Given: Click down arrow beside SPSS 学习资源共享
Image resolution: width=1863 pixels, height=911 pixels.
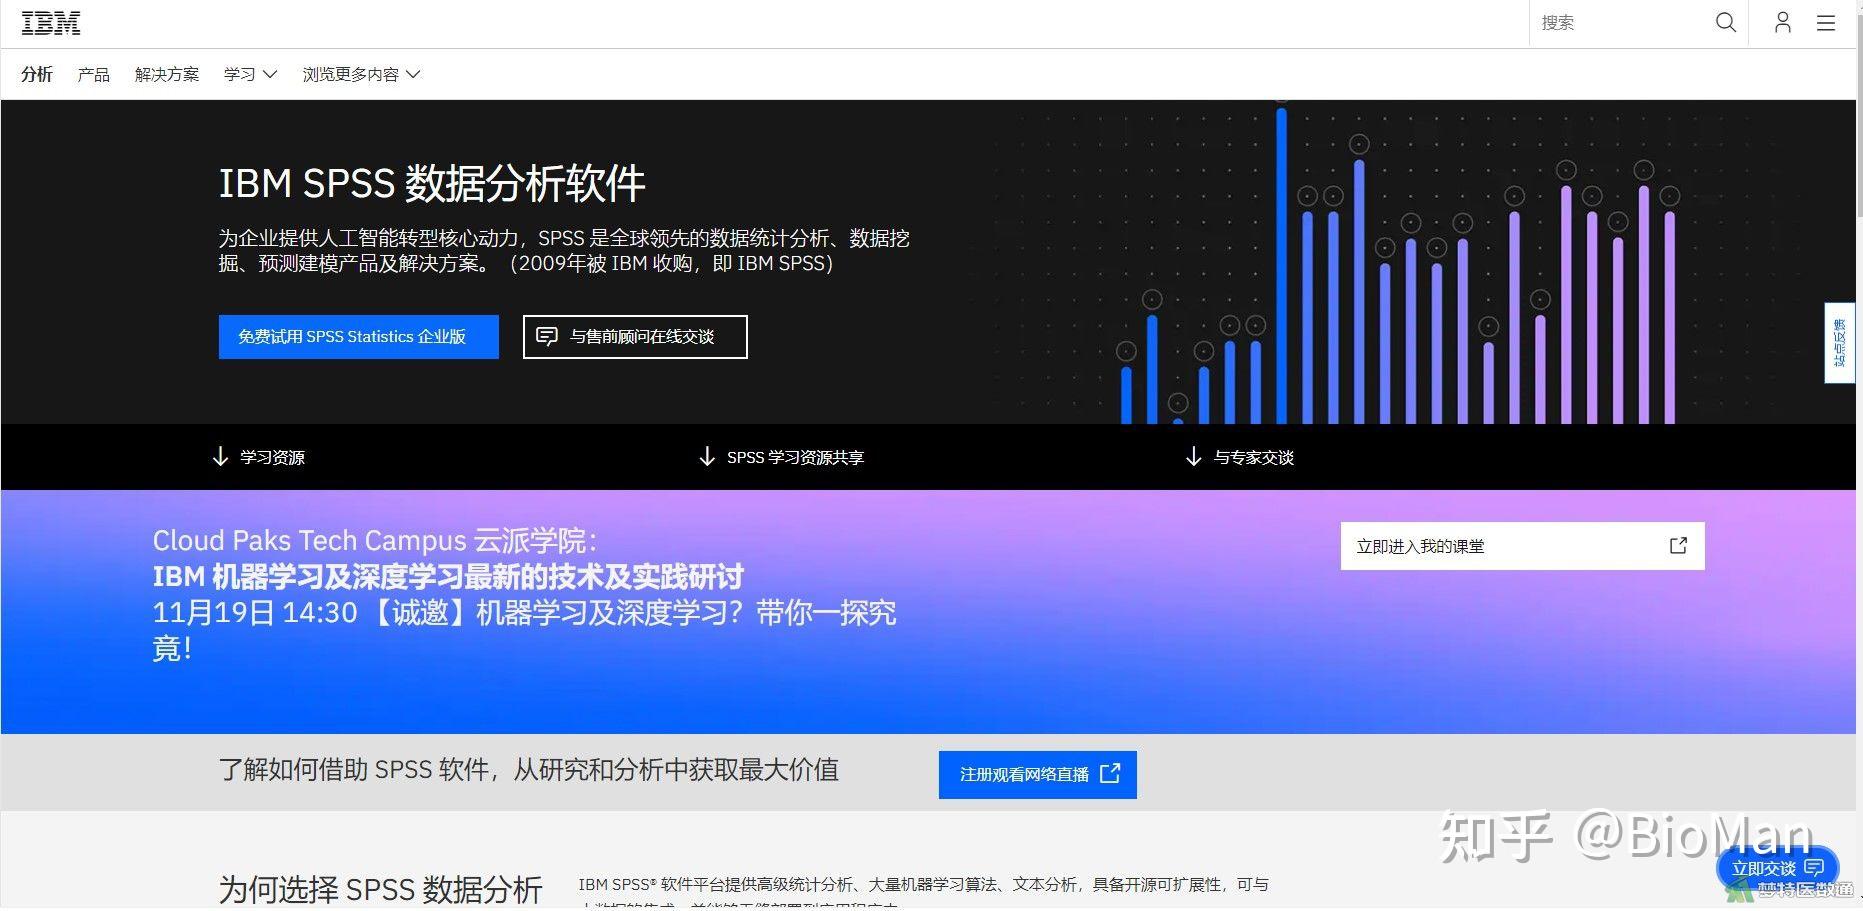Looking at the screenshot, I should [x=707, y=457].
